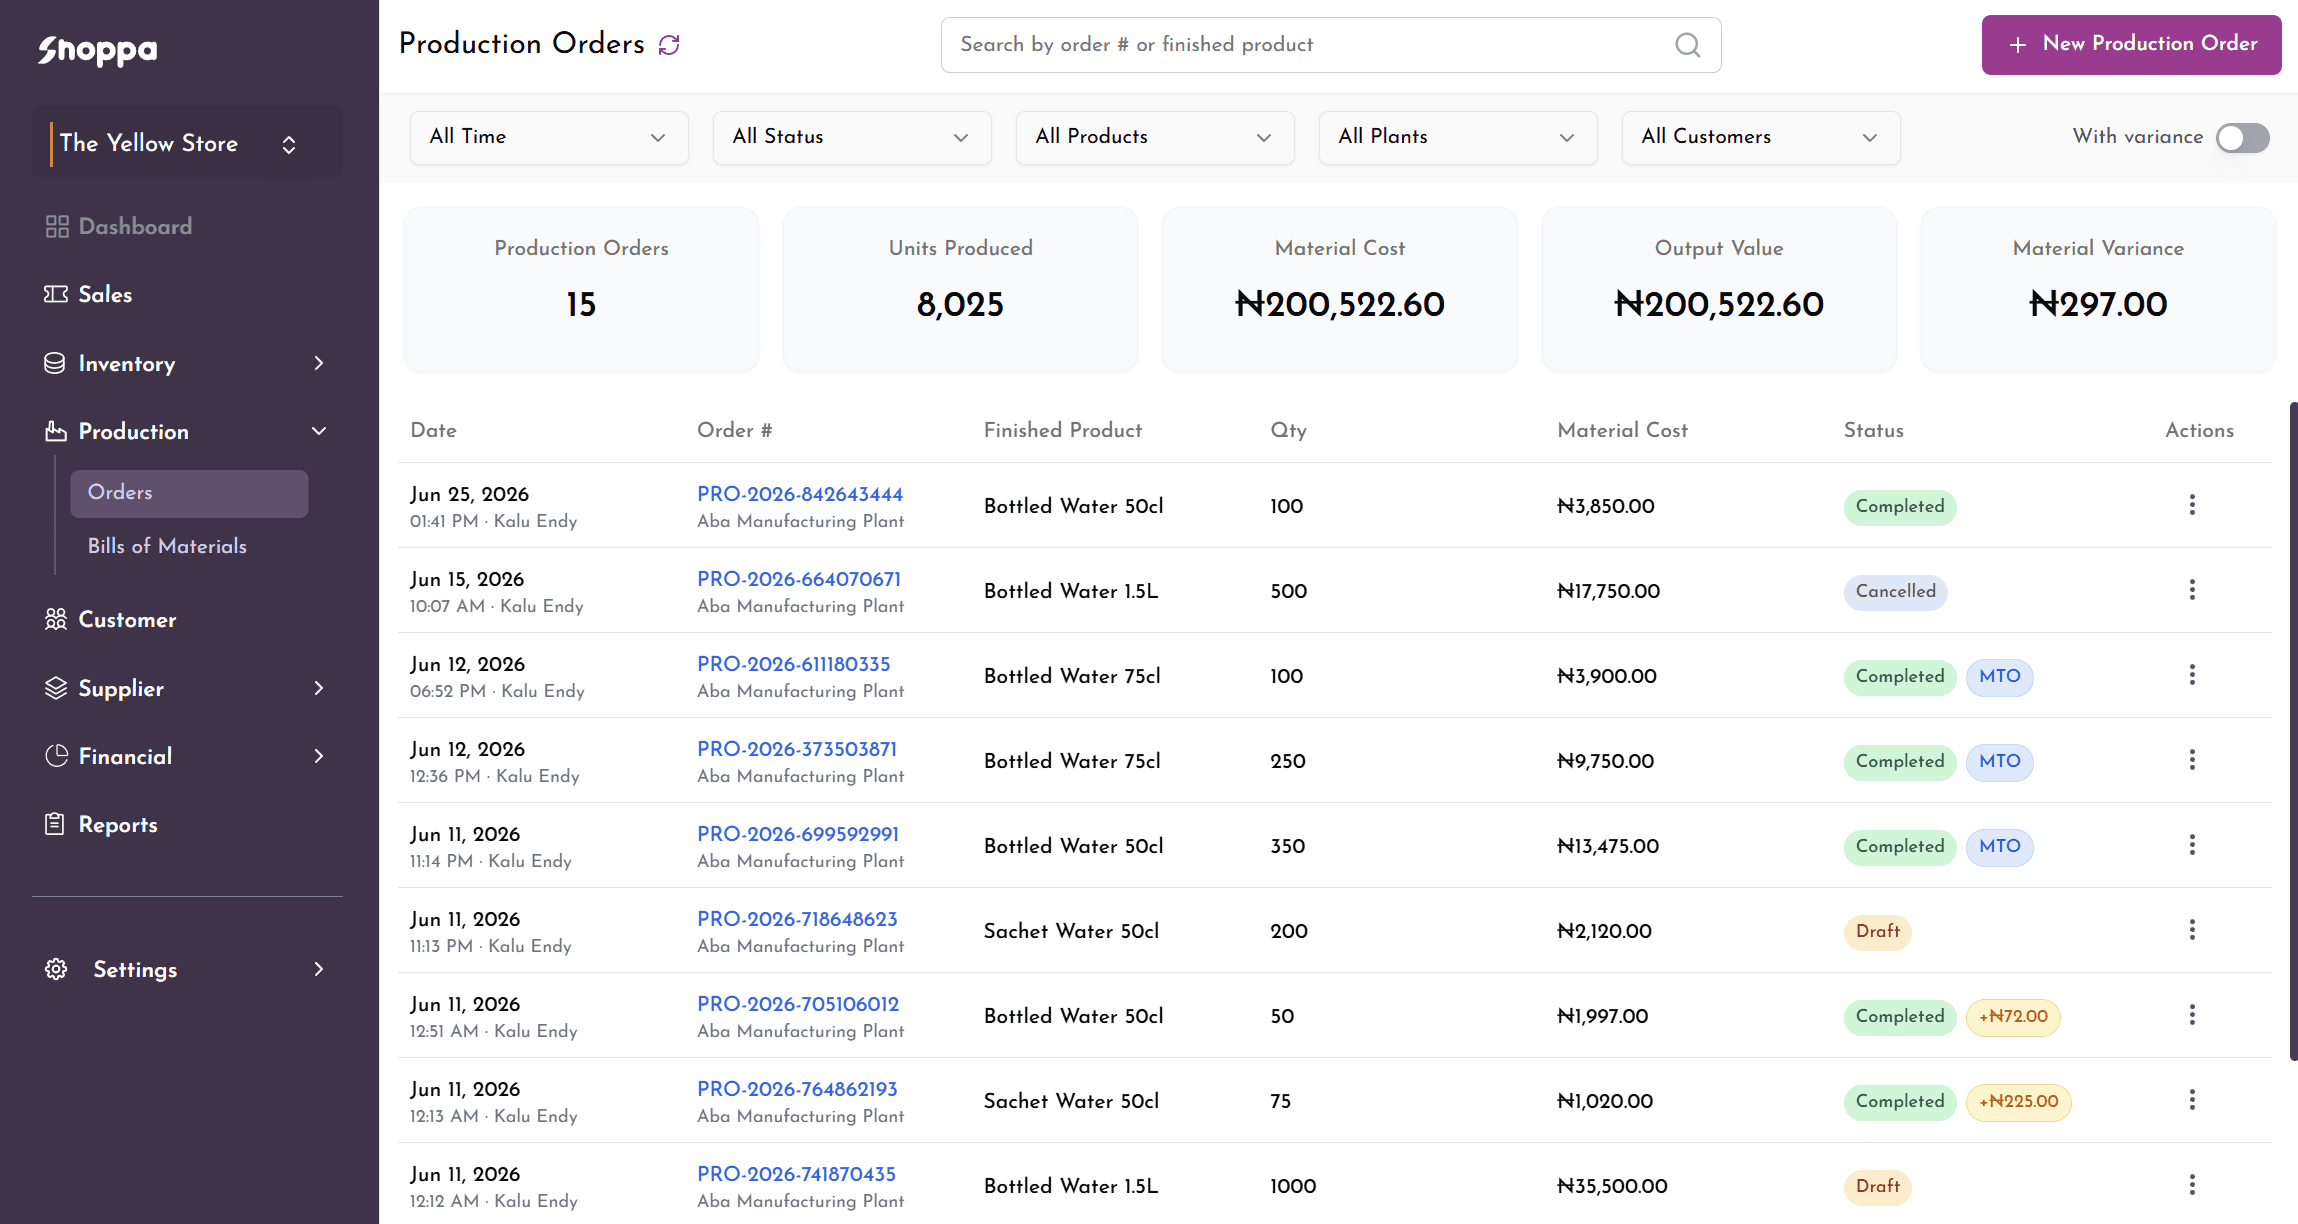Click the Customer people icon
Viewport: 2298px width, 1224px height.
click(56, 620)
